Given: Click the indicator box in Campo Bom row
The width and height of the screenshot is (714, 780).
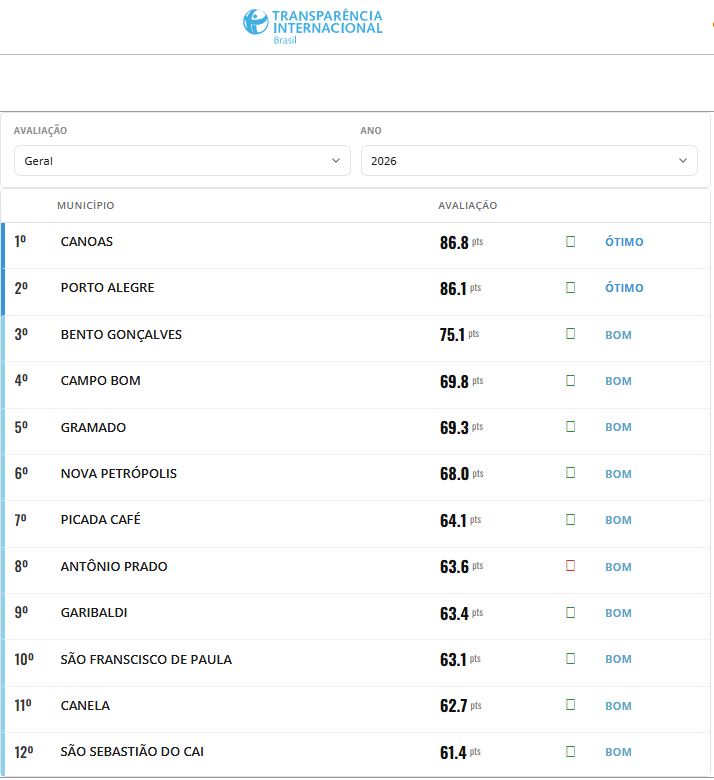Looking at the screenshot, I should (x=570, y=381).
